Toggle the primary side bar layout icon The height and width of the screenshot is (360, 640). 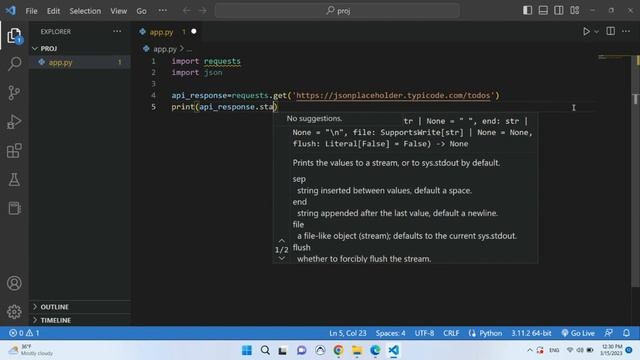pyautogui.click(x=527, y=10)
